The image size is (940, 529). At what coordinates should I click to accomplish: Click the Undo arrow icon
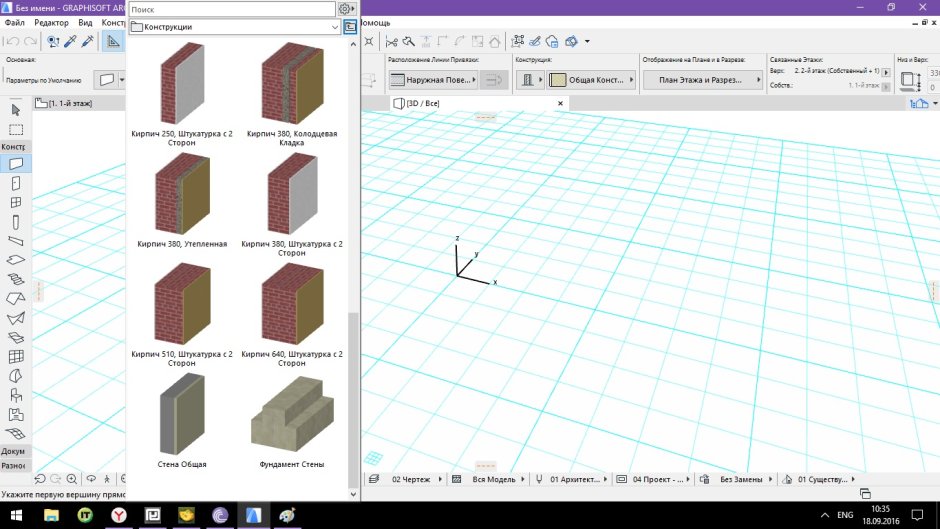point(13,41)
